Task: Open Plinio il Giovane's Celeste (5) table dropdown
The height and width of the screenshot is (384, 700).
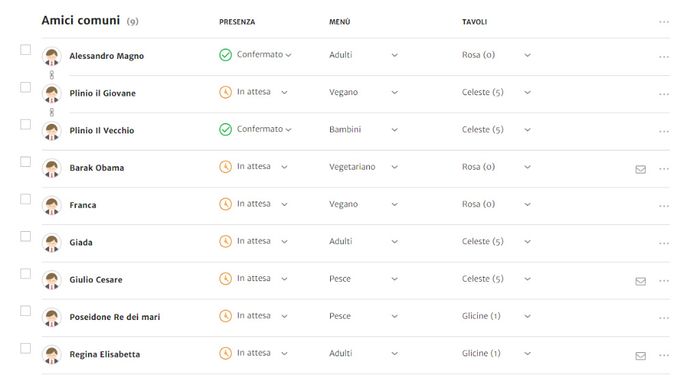Action: coord(496,92)
